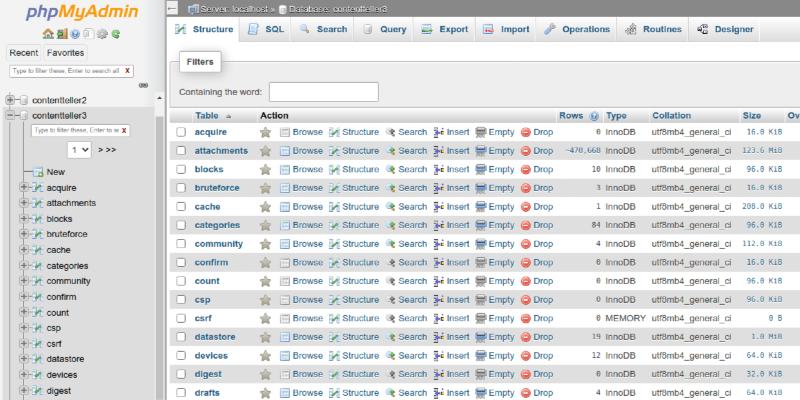This screenshot has width=800, height=400.
Task: Open the Export tab
Action: [x=444, y=30]
